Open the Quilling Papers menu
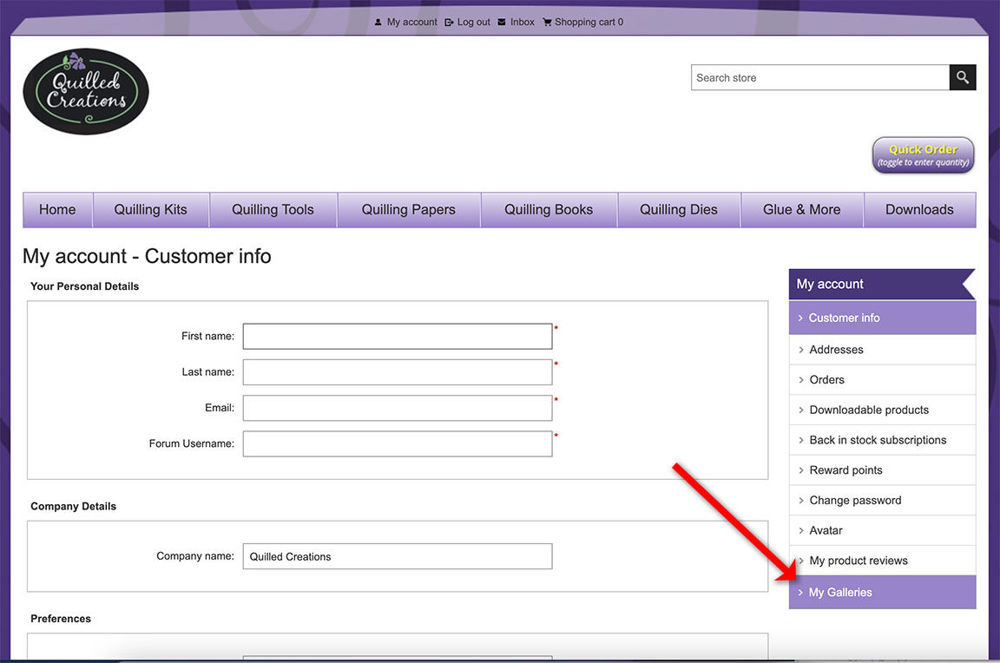This screenshot has height=663, width=1000. coord(409,210)
